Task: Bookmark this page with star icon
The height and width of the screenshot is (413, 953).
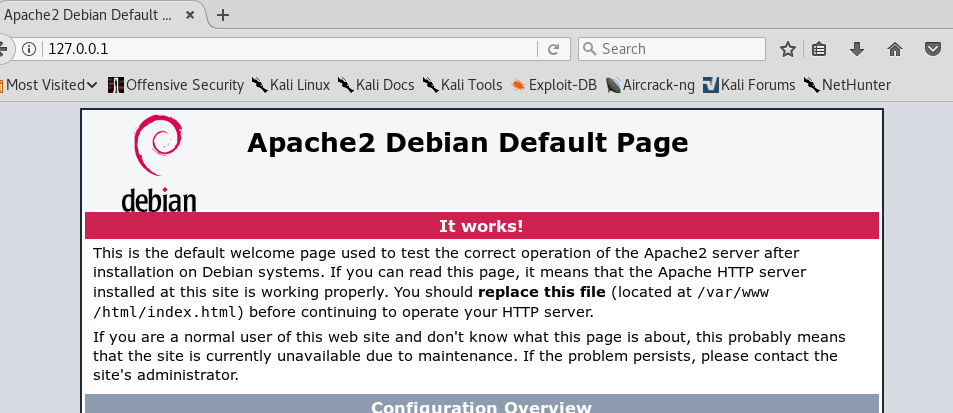Action: 788,49
